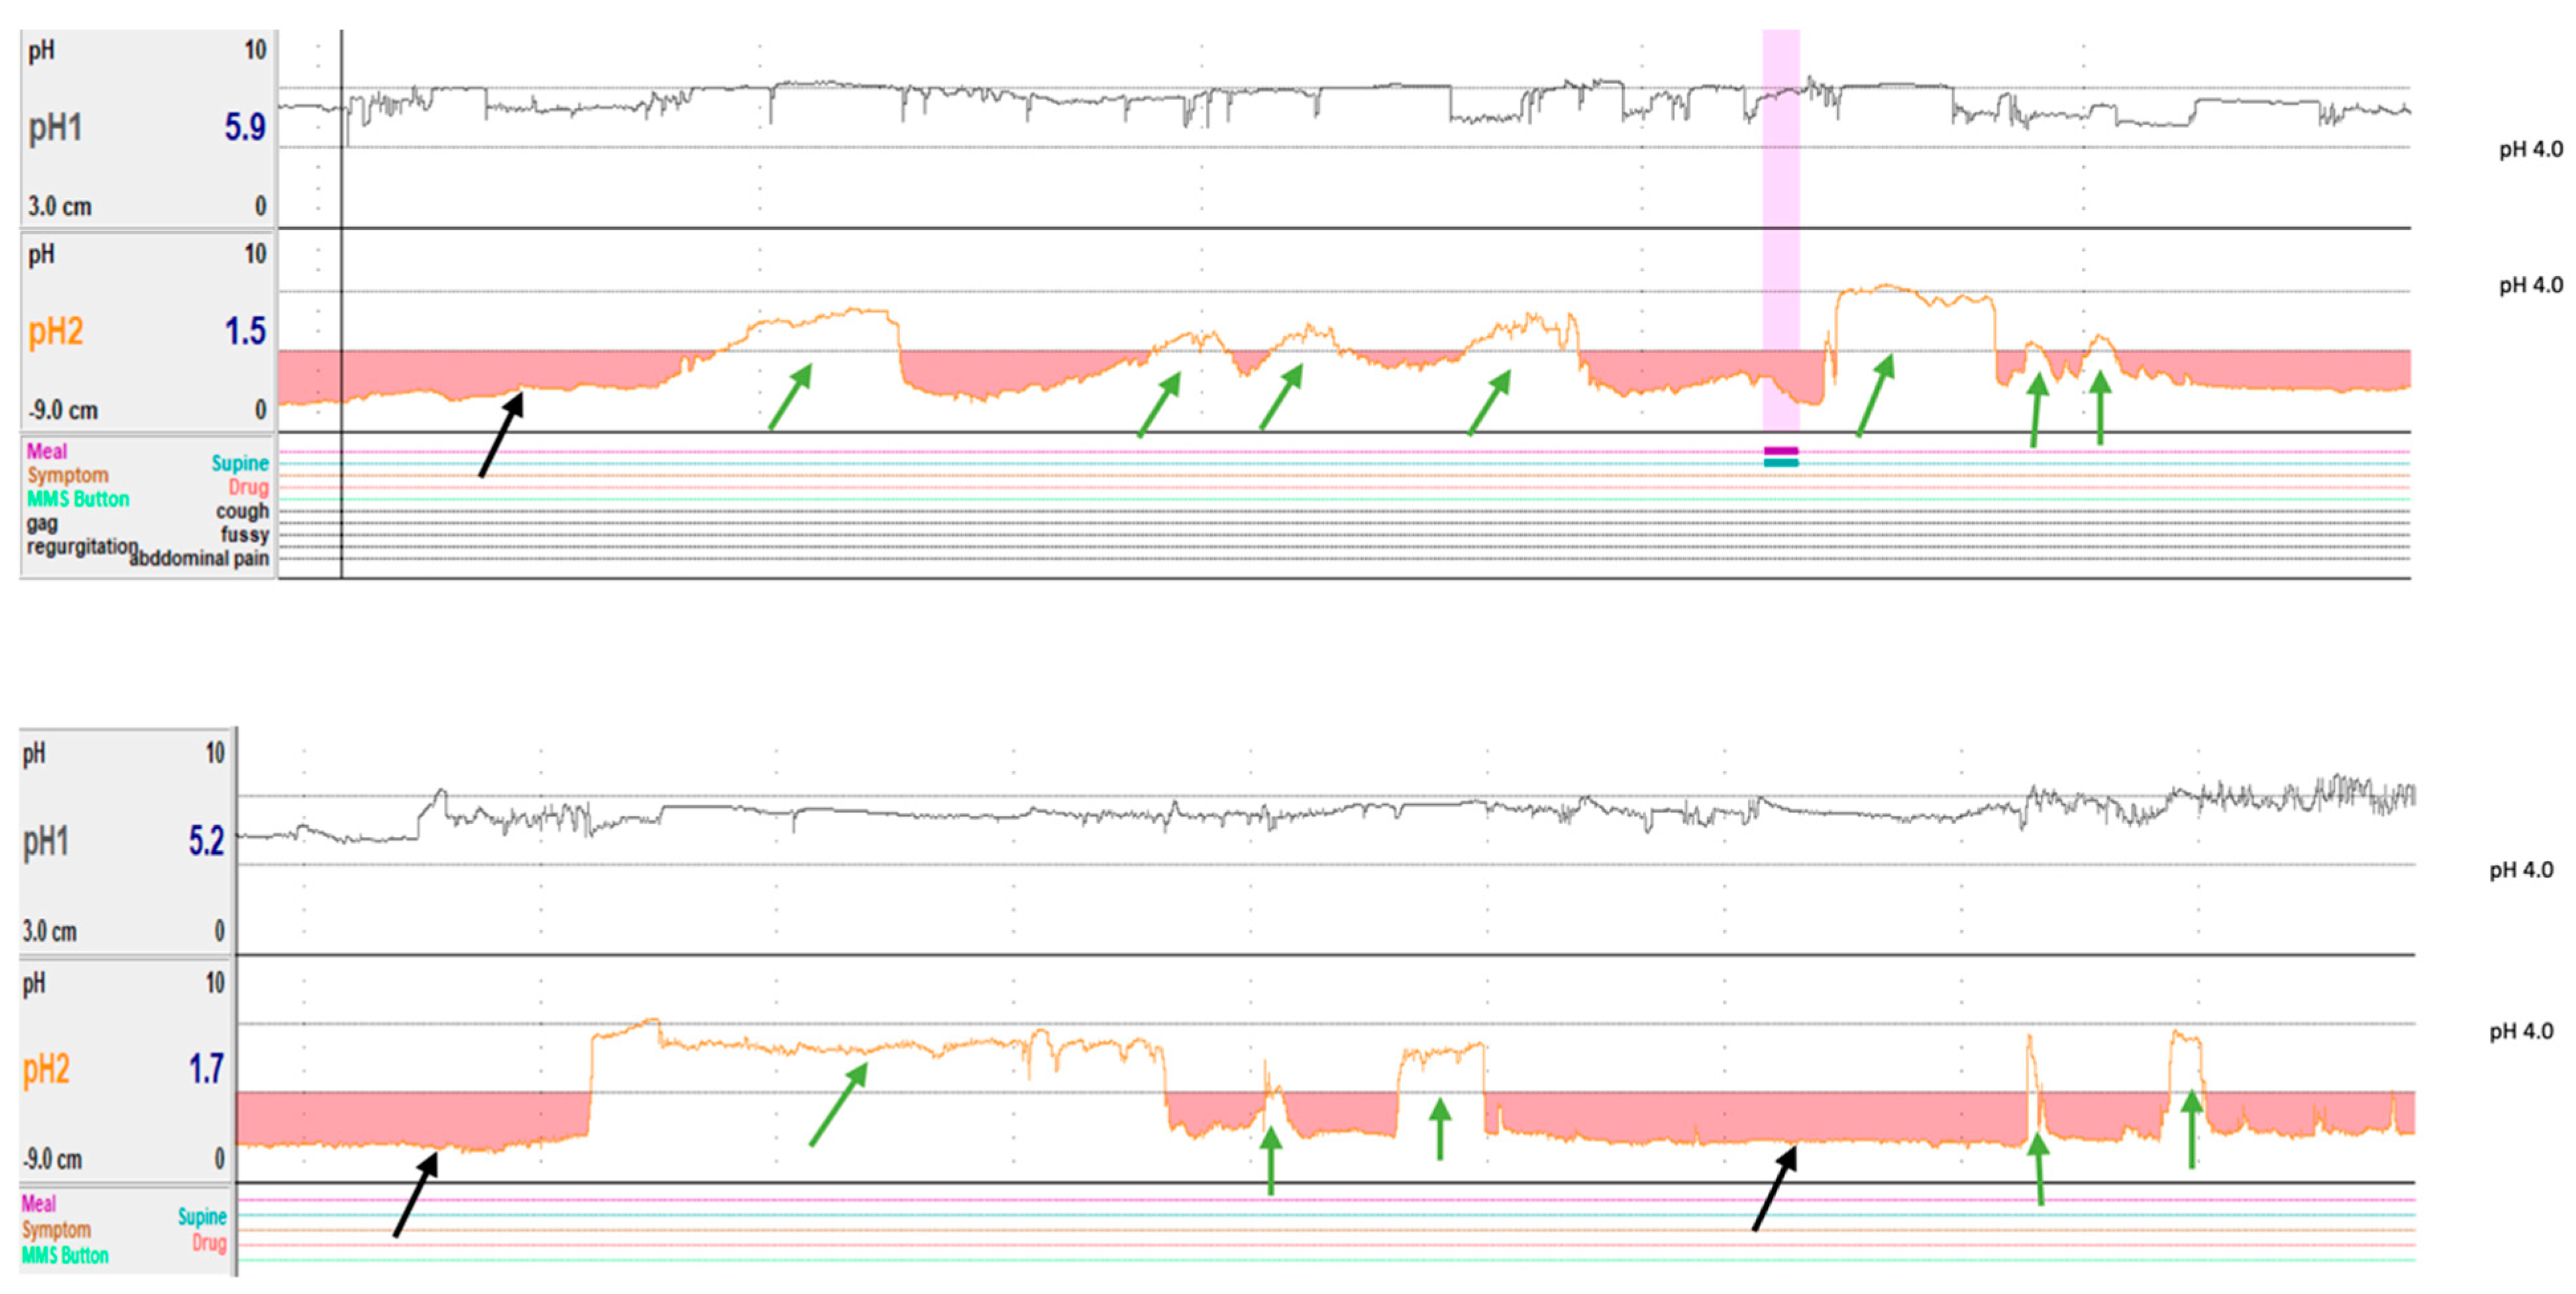
Task: Click the teal Supine marker bar under the meal marker
Action: (1781, 463)
